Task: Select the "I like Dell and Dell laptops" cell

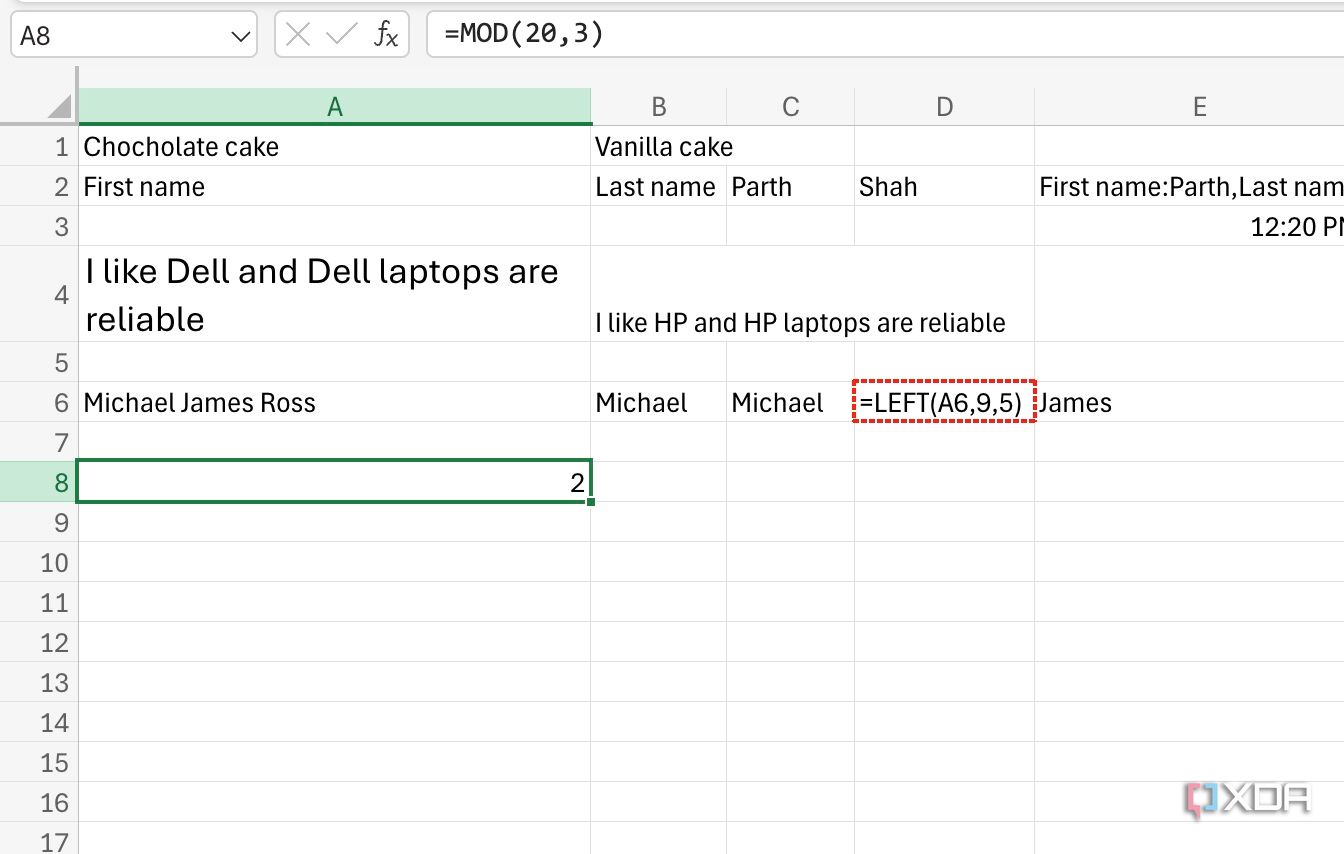Action: click(x=335, y=294)
